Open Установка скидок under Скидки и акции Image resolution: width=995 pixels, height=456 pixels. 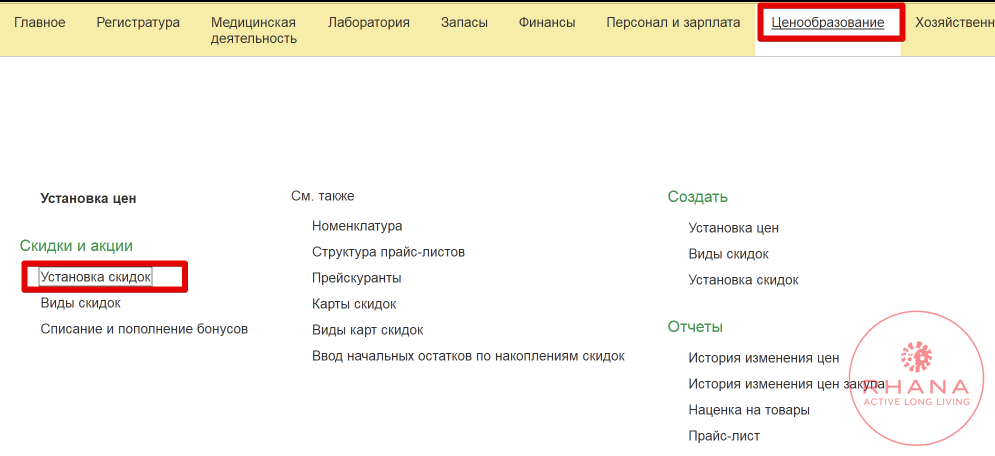tap(96, 277)
